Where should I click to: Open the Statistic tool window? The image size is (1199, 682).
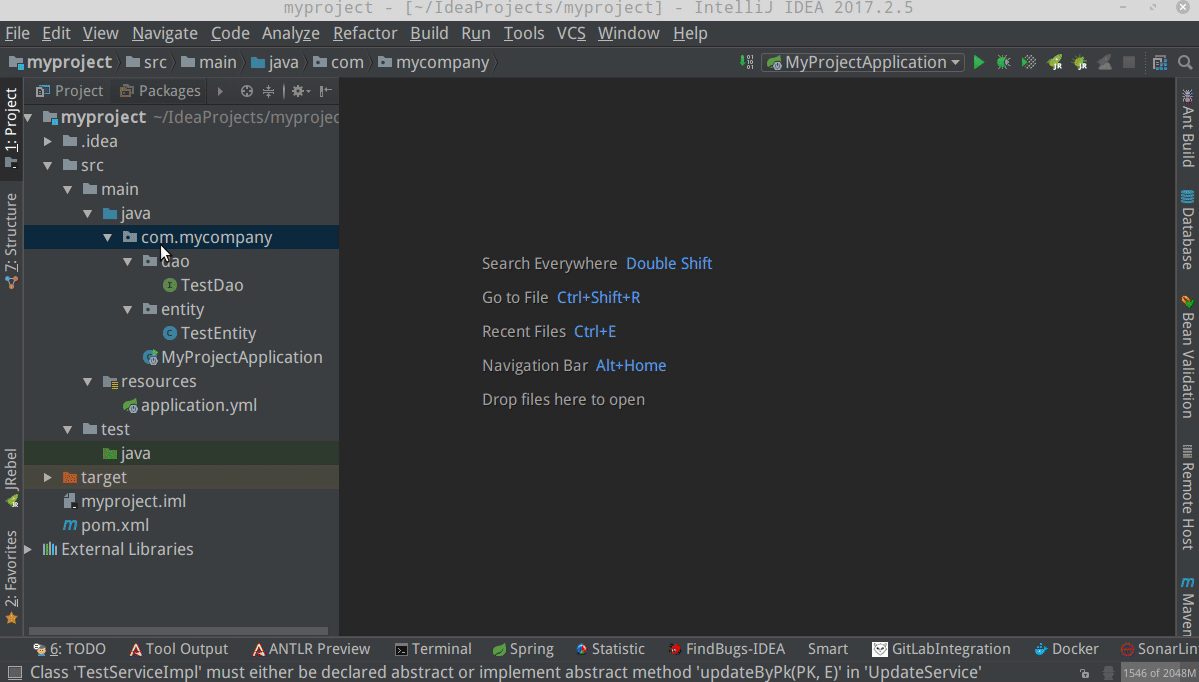point(610,649)
